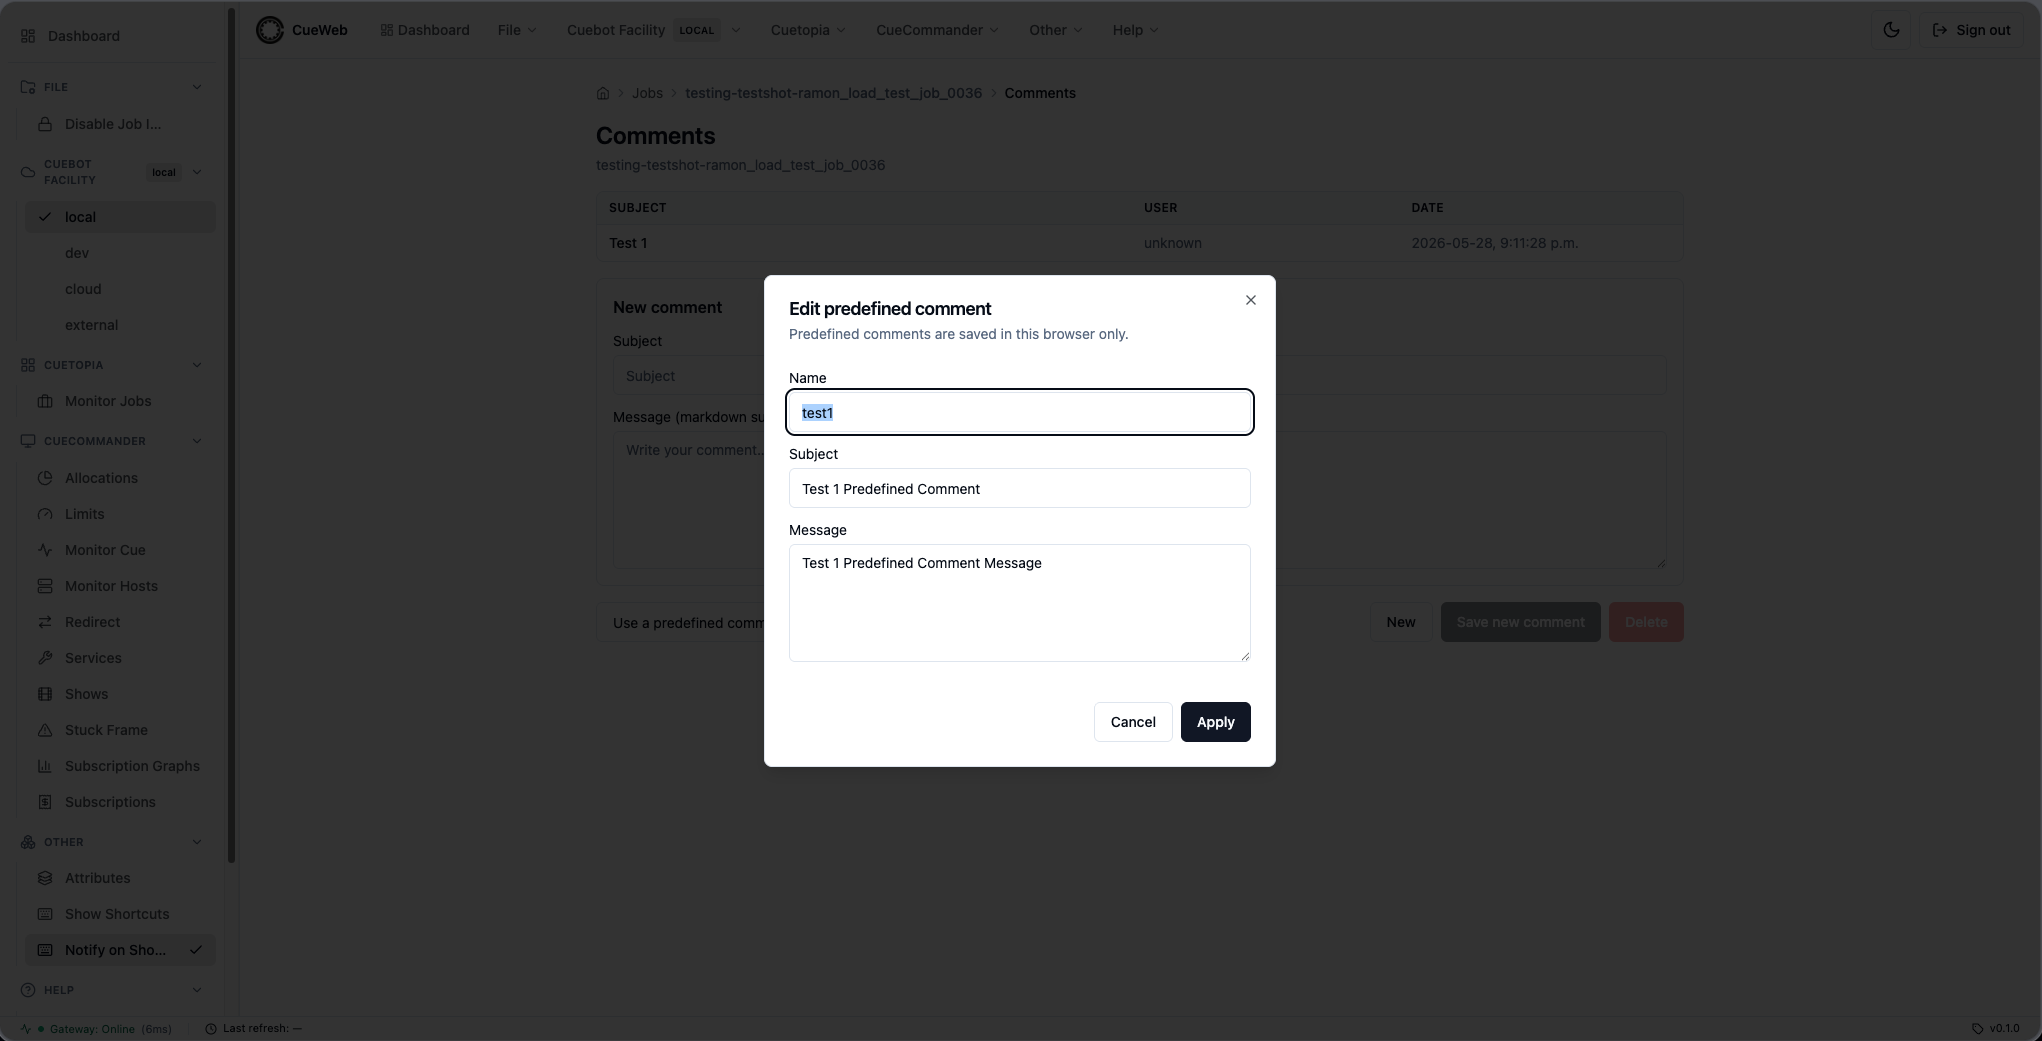This screenshot has width=2042, height=1041.
Task: Click the CueWeb logo icon
Action: coord(270,30)
